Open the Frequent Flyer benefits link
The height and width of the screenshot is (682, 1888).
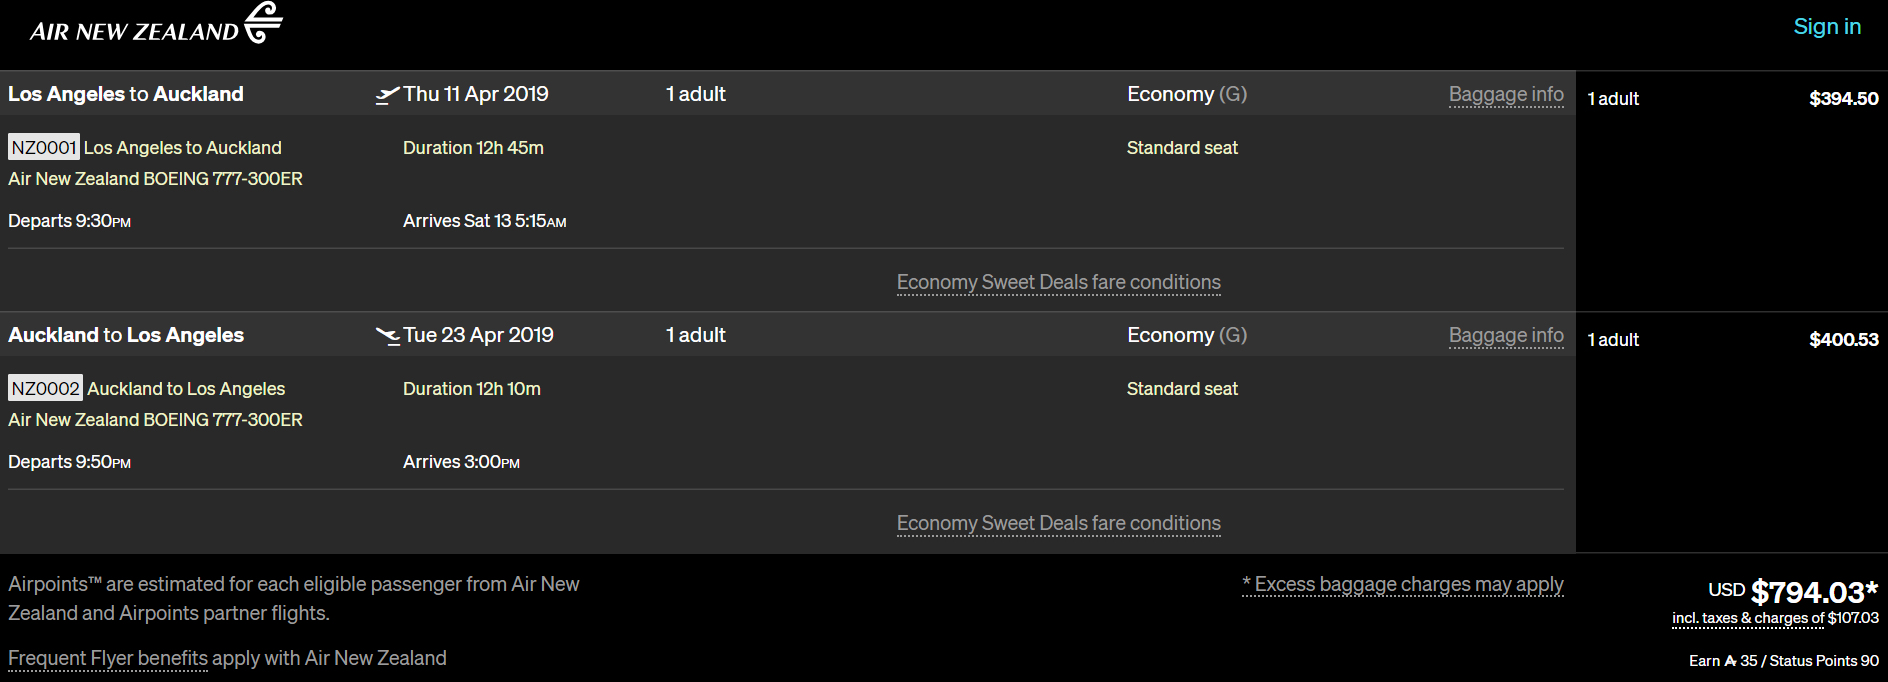click(x=108, y=659)
